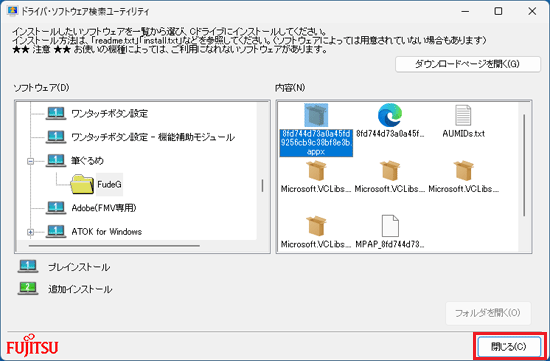Click the 筆ぐるめ computer icon
Image resolution: width=550 pixels, height=361 pixels.
[56, 161]
